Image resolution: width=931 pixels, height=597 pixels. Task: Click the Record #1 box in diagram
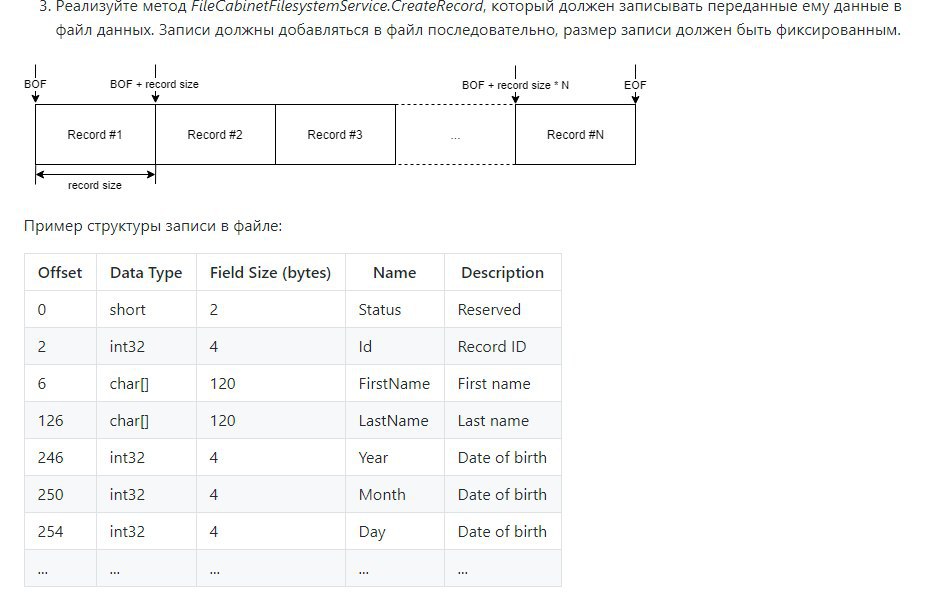pos(95,135)
